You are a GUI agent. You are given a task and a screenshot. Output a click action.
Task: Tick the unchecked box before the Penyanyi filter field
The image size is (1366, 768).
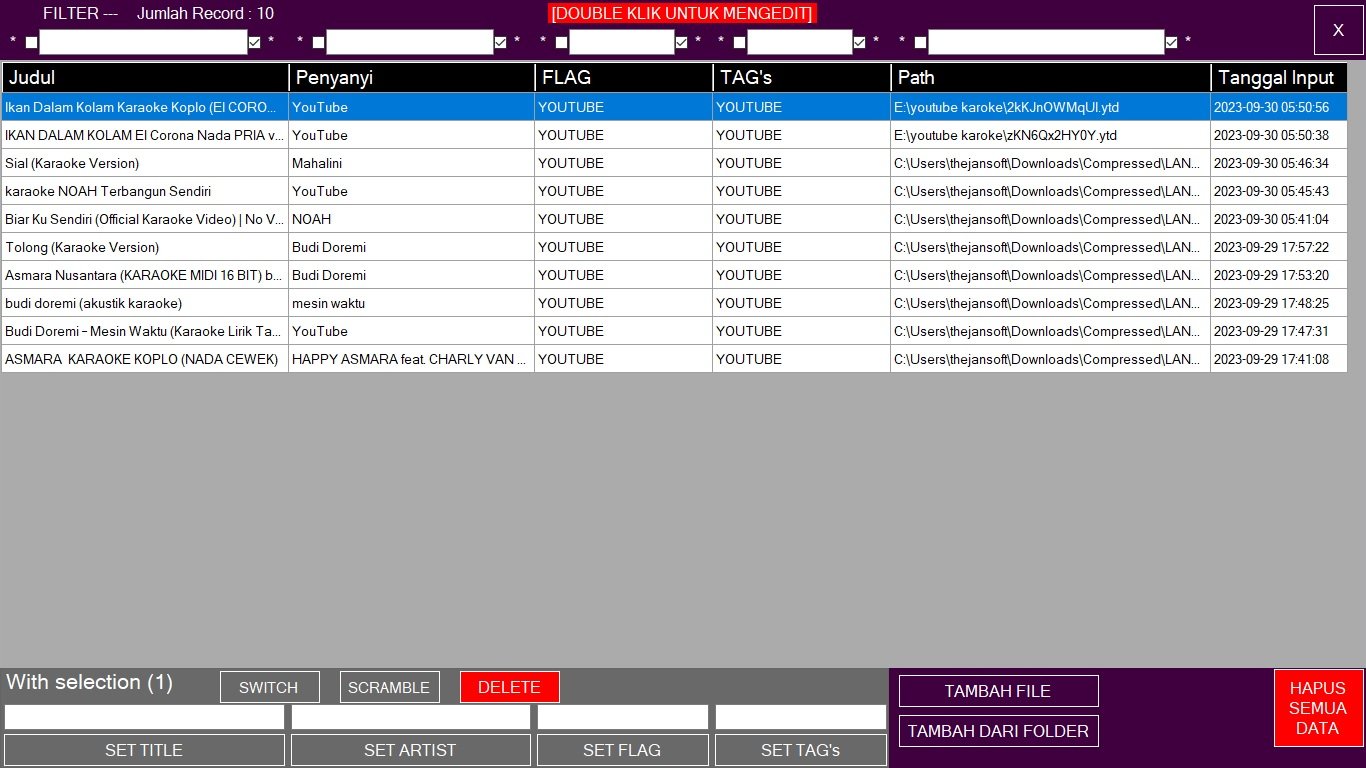tap(318, 42)
